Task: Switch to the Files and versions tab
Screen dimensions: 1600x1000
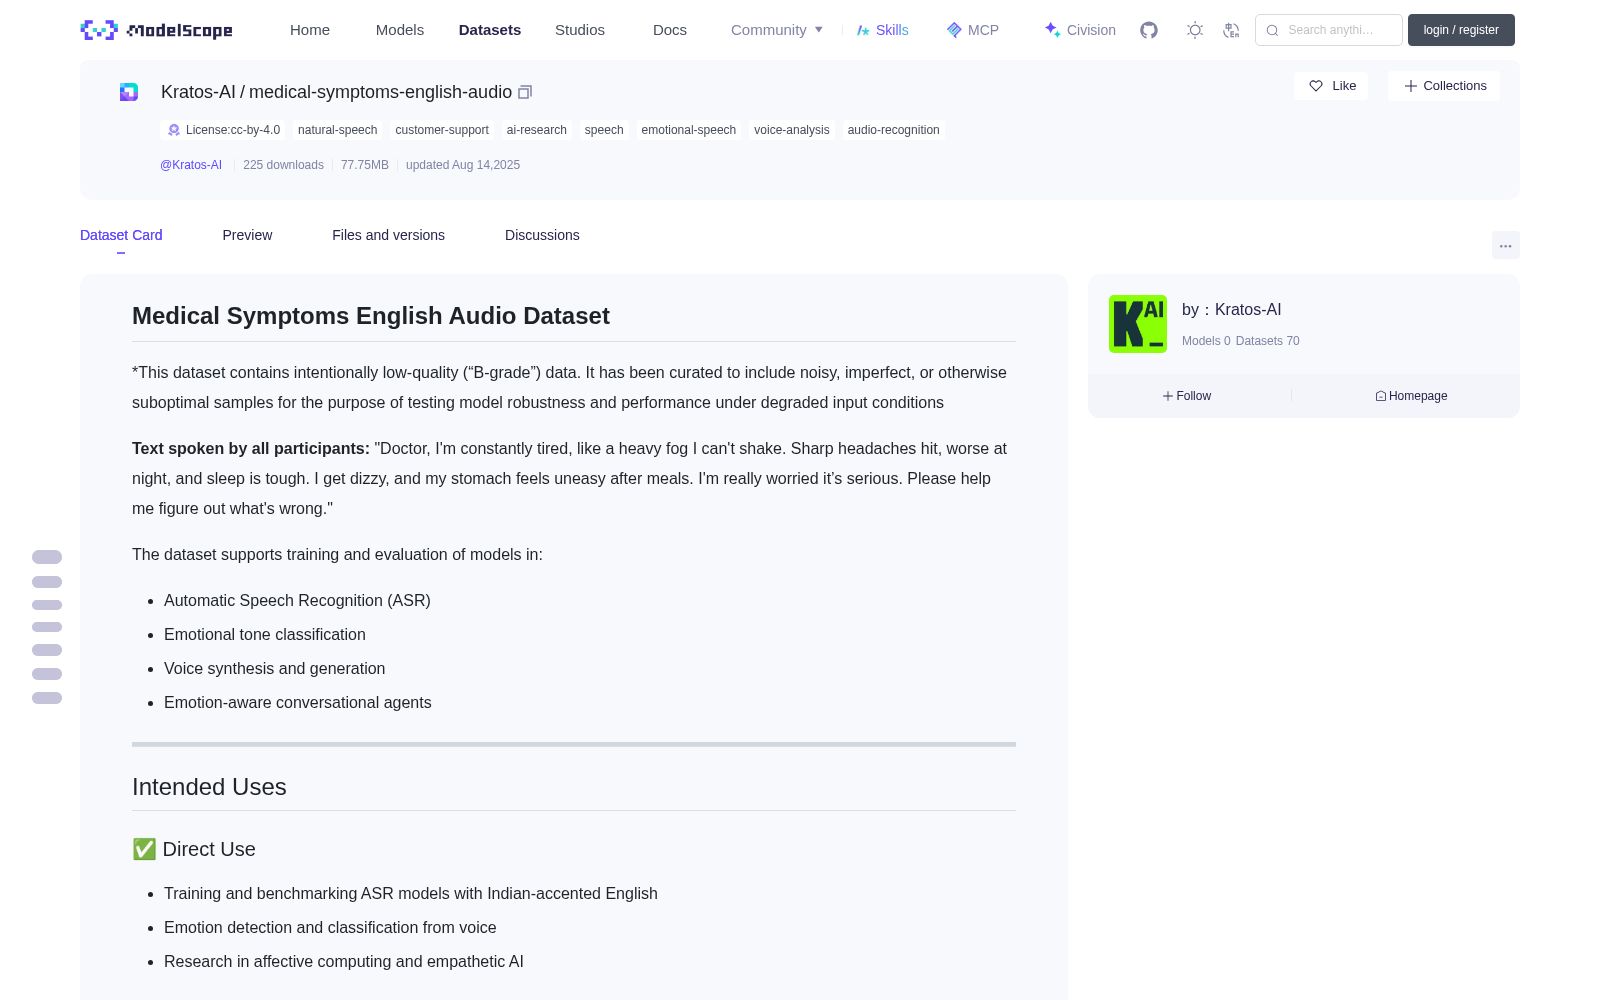Action: click(388, 235)
